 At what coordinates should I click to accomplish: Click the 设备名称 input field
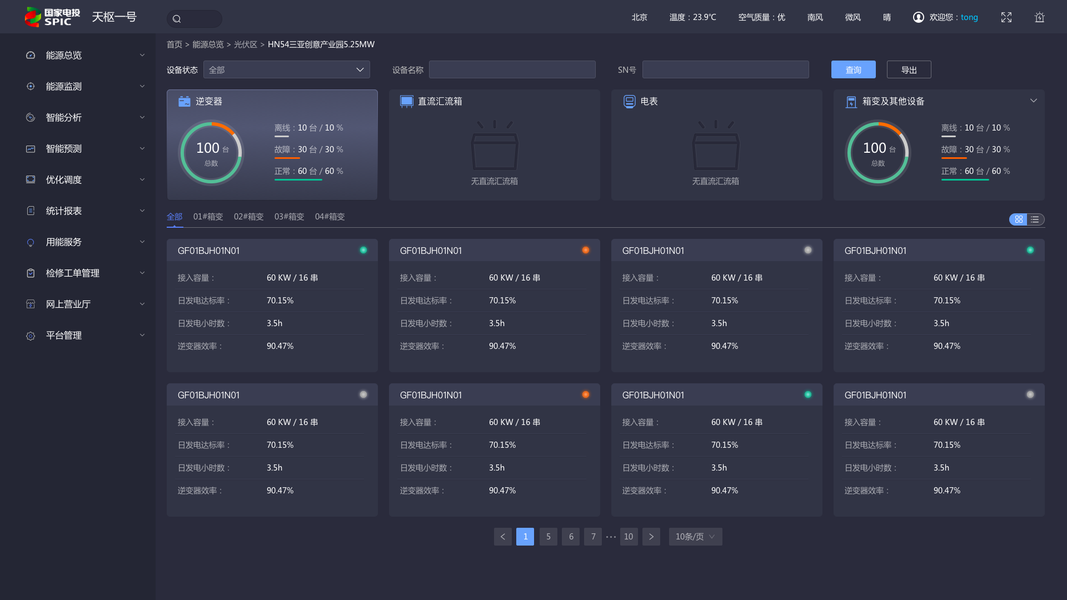tap(512, 69)
